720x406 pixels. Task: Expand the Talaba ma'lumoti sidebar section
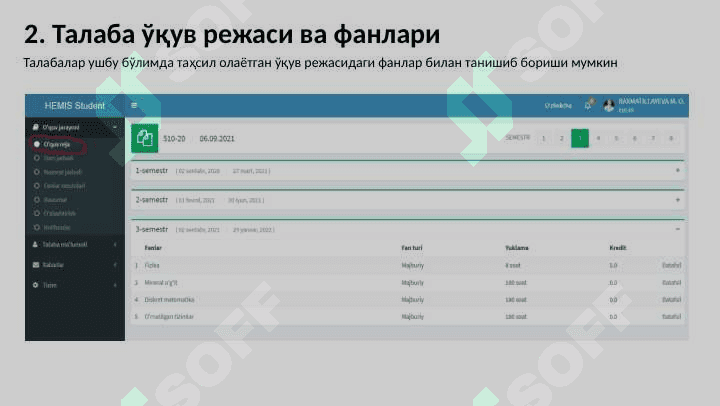point(115,245)
